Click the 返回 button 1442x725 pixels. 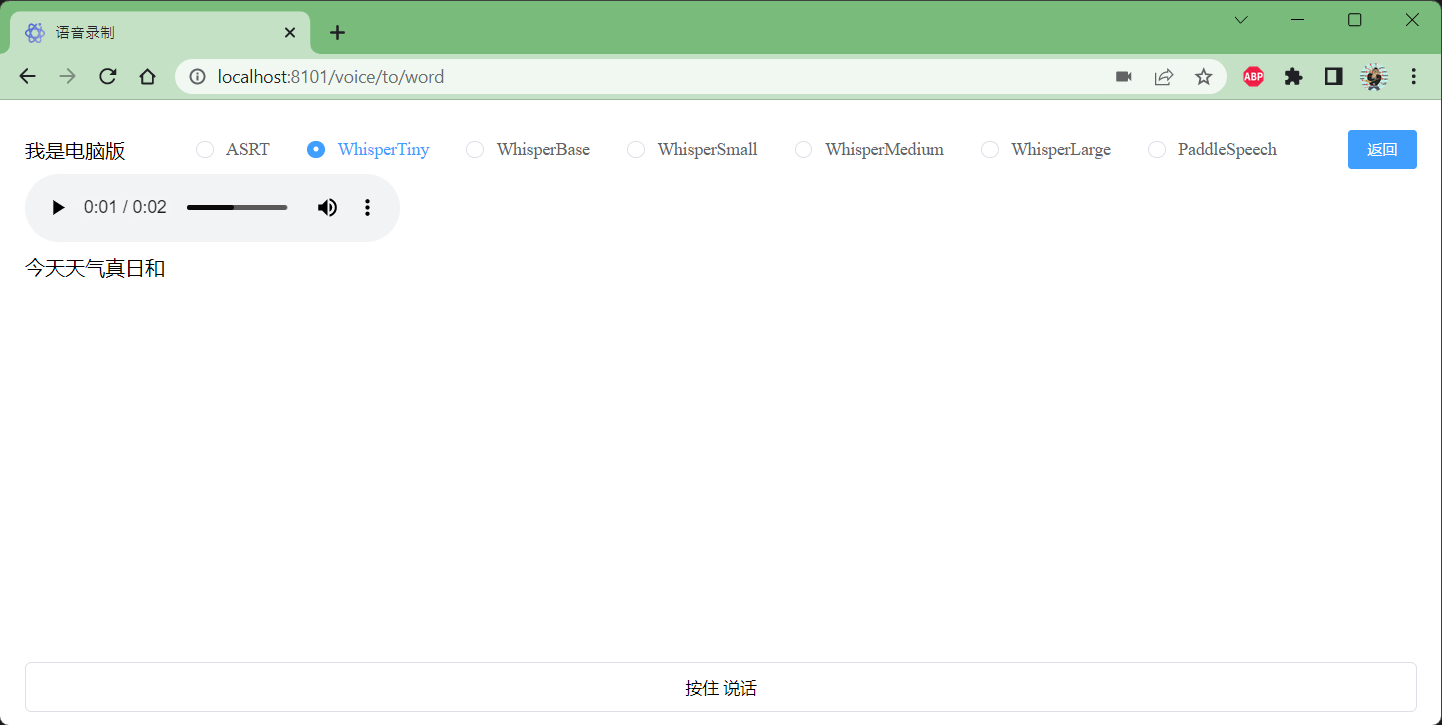(1381, 150)
